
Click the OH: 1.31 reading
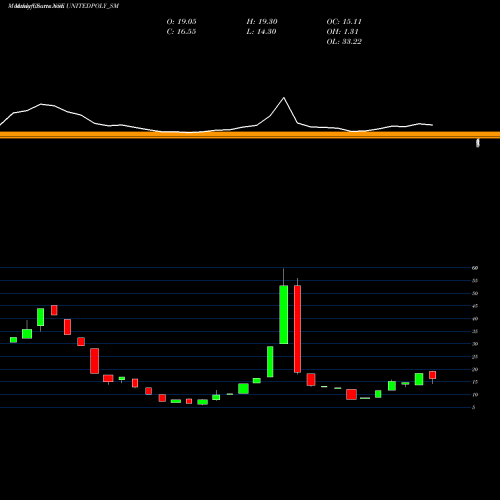pos(342,32)
